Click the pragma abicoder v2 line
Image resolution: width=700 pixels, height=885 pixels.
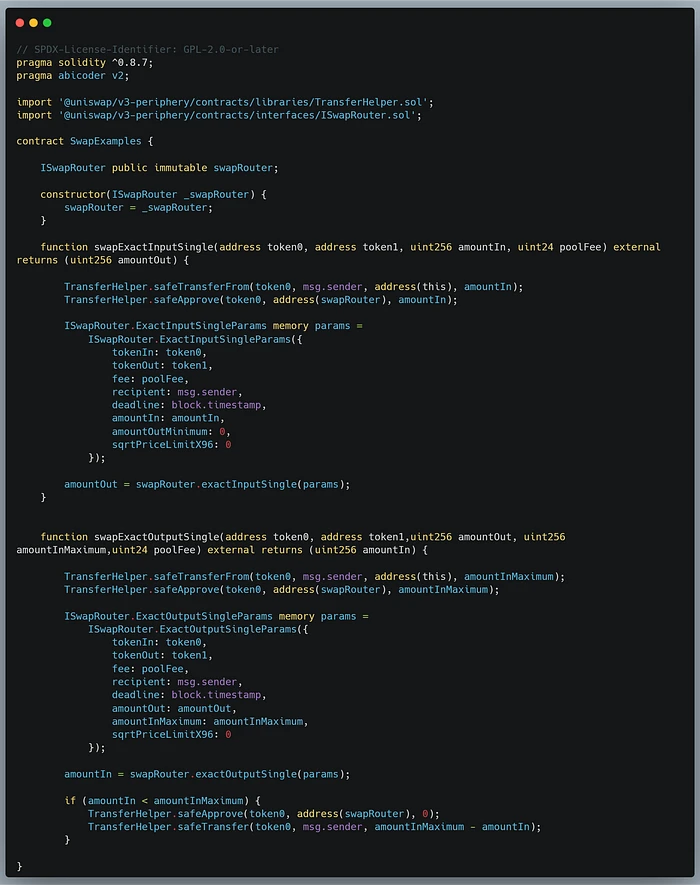click(x=72, y=75)
